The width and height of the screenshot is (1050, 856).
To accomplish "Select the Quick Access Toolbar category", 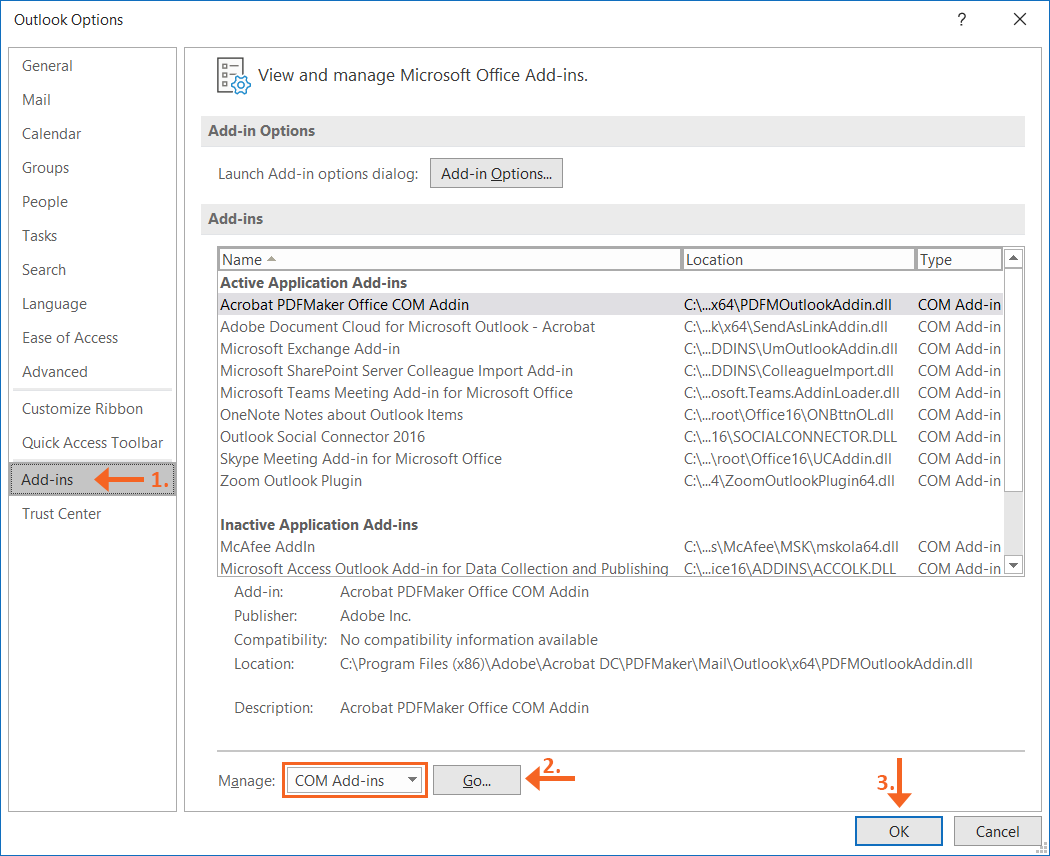I will [x=92, y=443].
